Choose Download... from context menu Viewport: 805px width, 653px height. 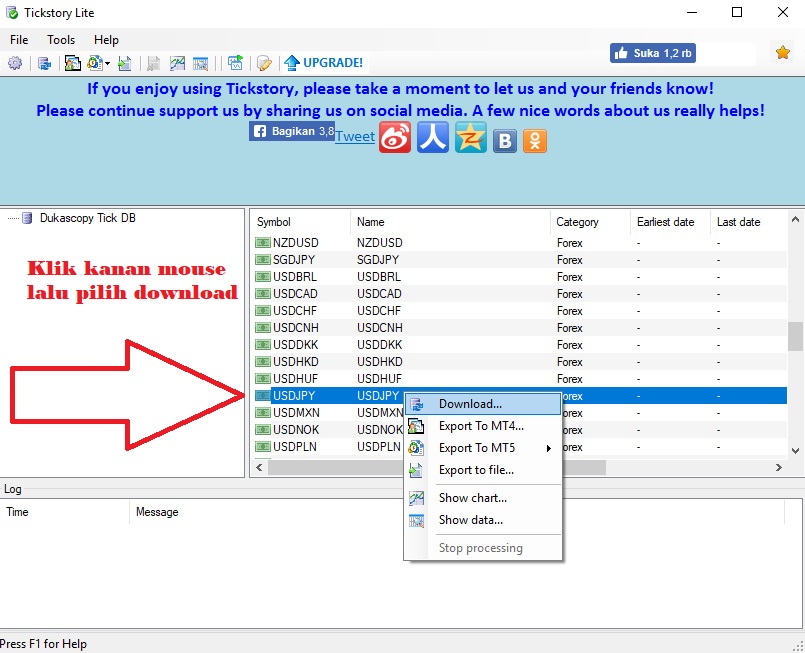[483, 404]
